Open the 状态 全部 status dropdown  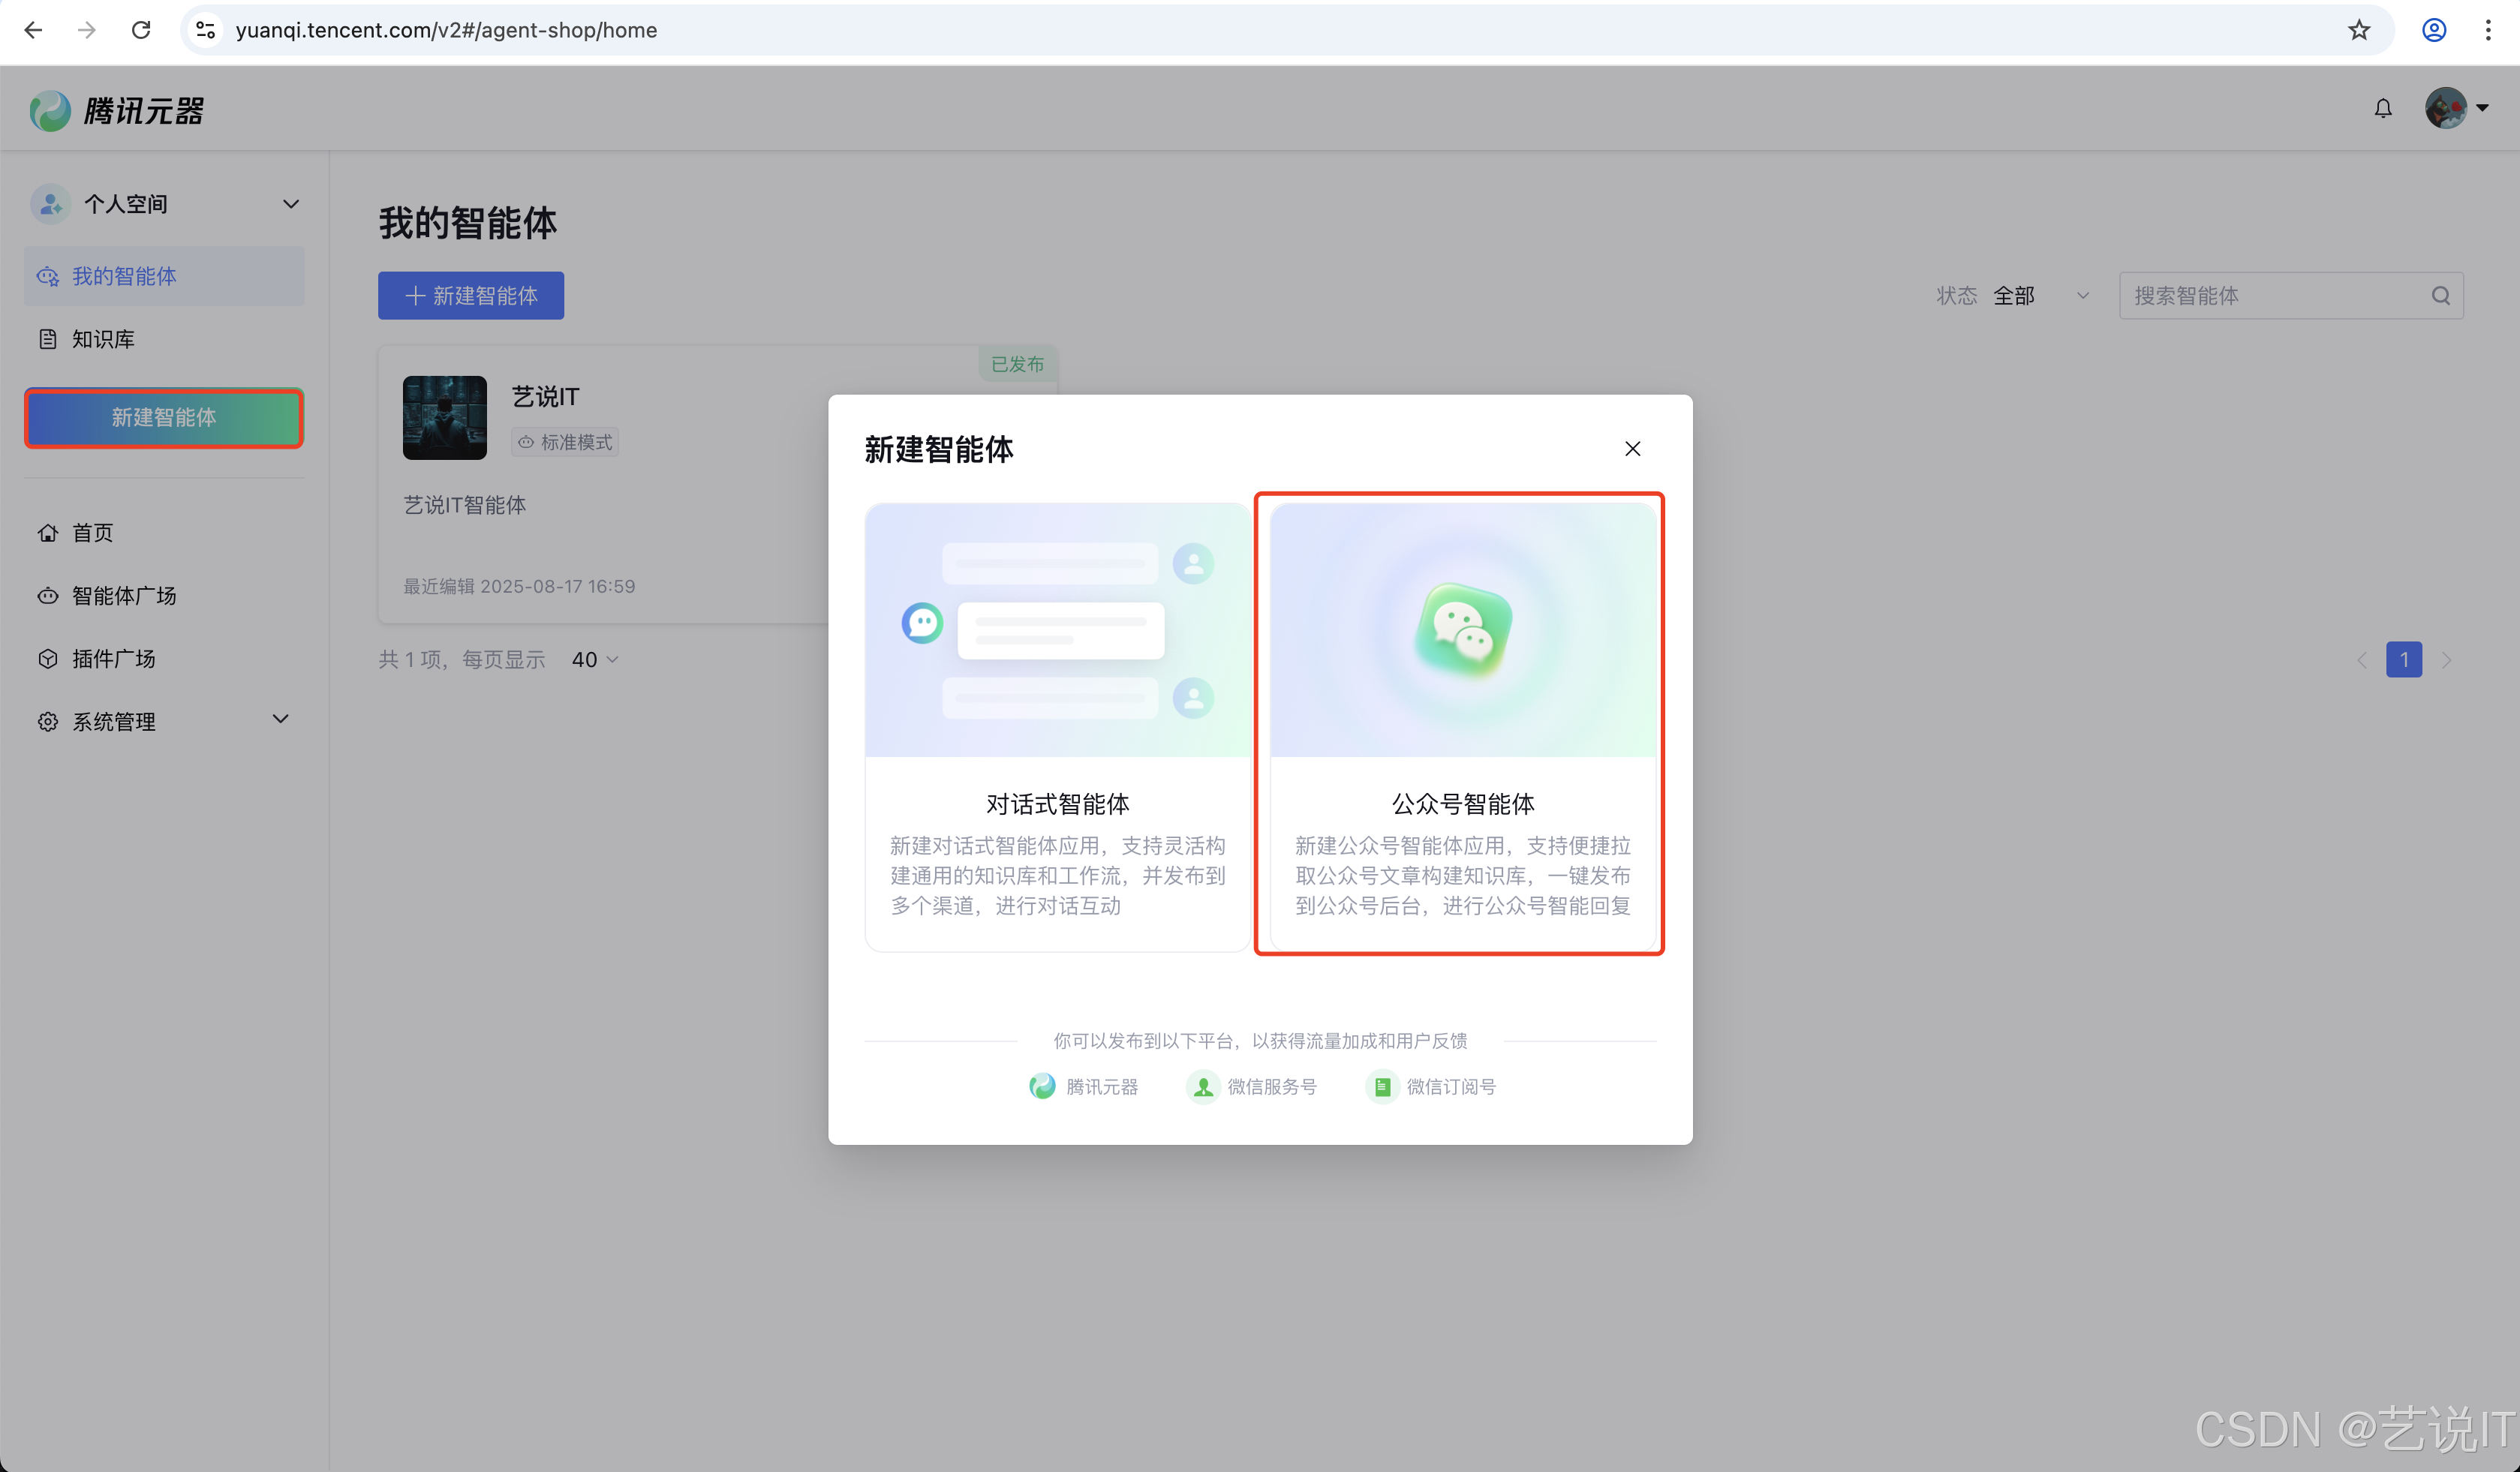[x=2040, y=295]
